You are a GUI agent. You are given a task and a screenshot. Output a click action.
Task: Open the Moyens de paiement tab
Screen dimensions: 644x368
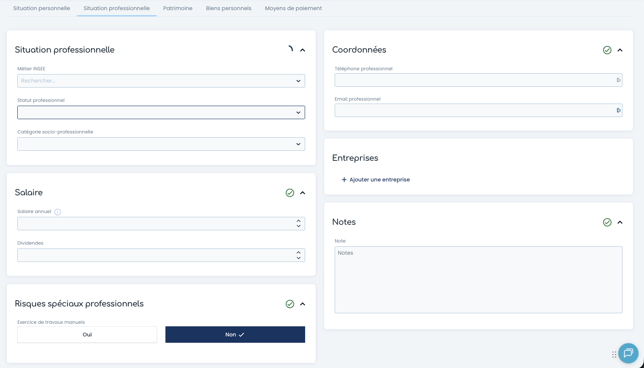tap(293, 8)
